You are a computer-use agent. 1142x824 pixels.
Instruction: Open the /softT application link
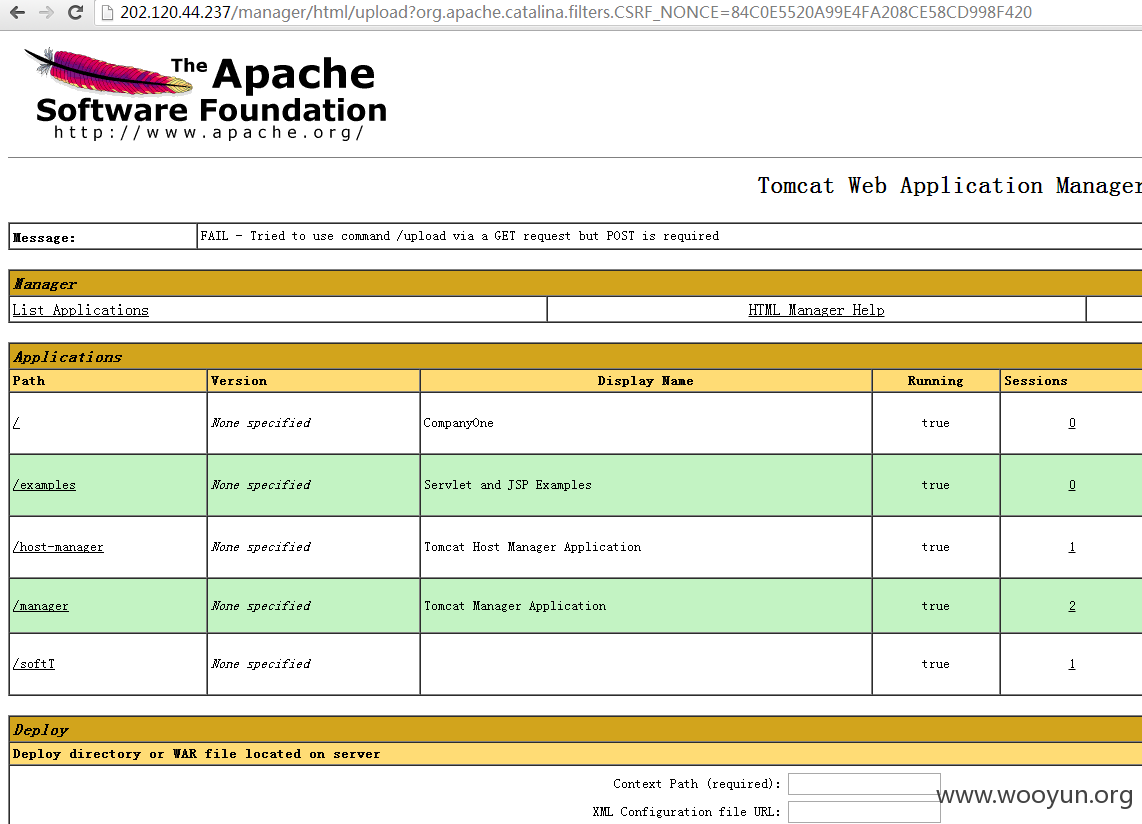[x=34, y=664]
